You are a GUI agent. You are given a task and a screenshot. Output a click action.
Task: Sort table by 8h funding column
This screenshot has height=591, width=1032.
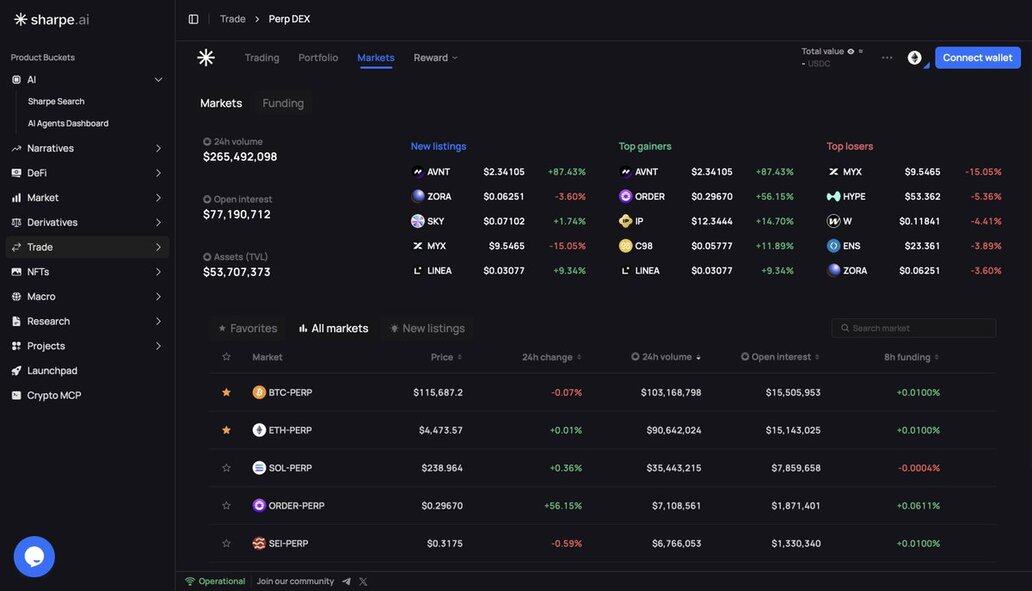(x=912, y=357)
